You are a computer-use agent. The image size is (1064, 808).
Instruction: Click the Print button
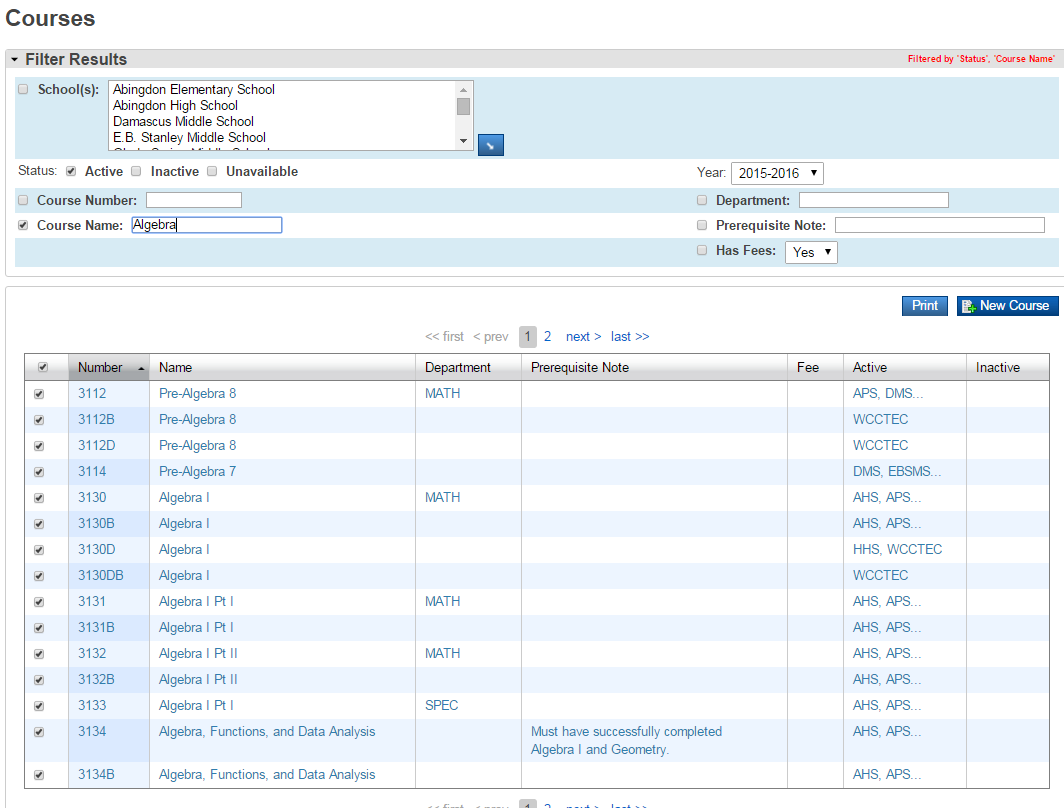click(925, 306)
